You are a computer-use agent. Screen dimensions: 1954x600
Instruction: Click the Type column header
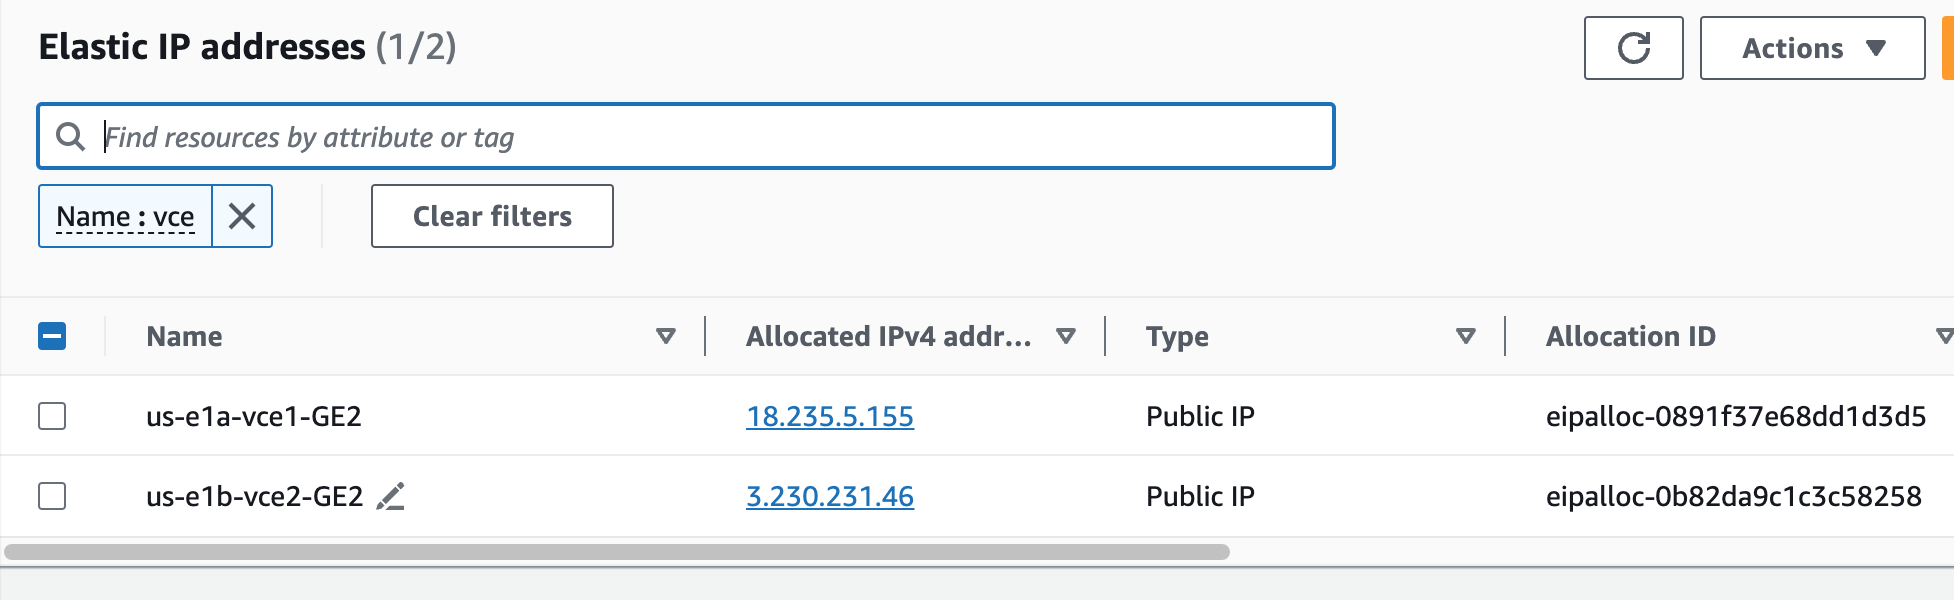pos(1177,336)
